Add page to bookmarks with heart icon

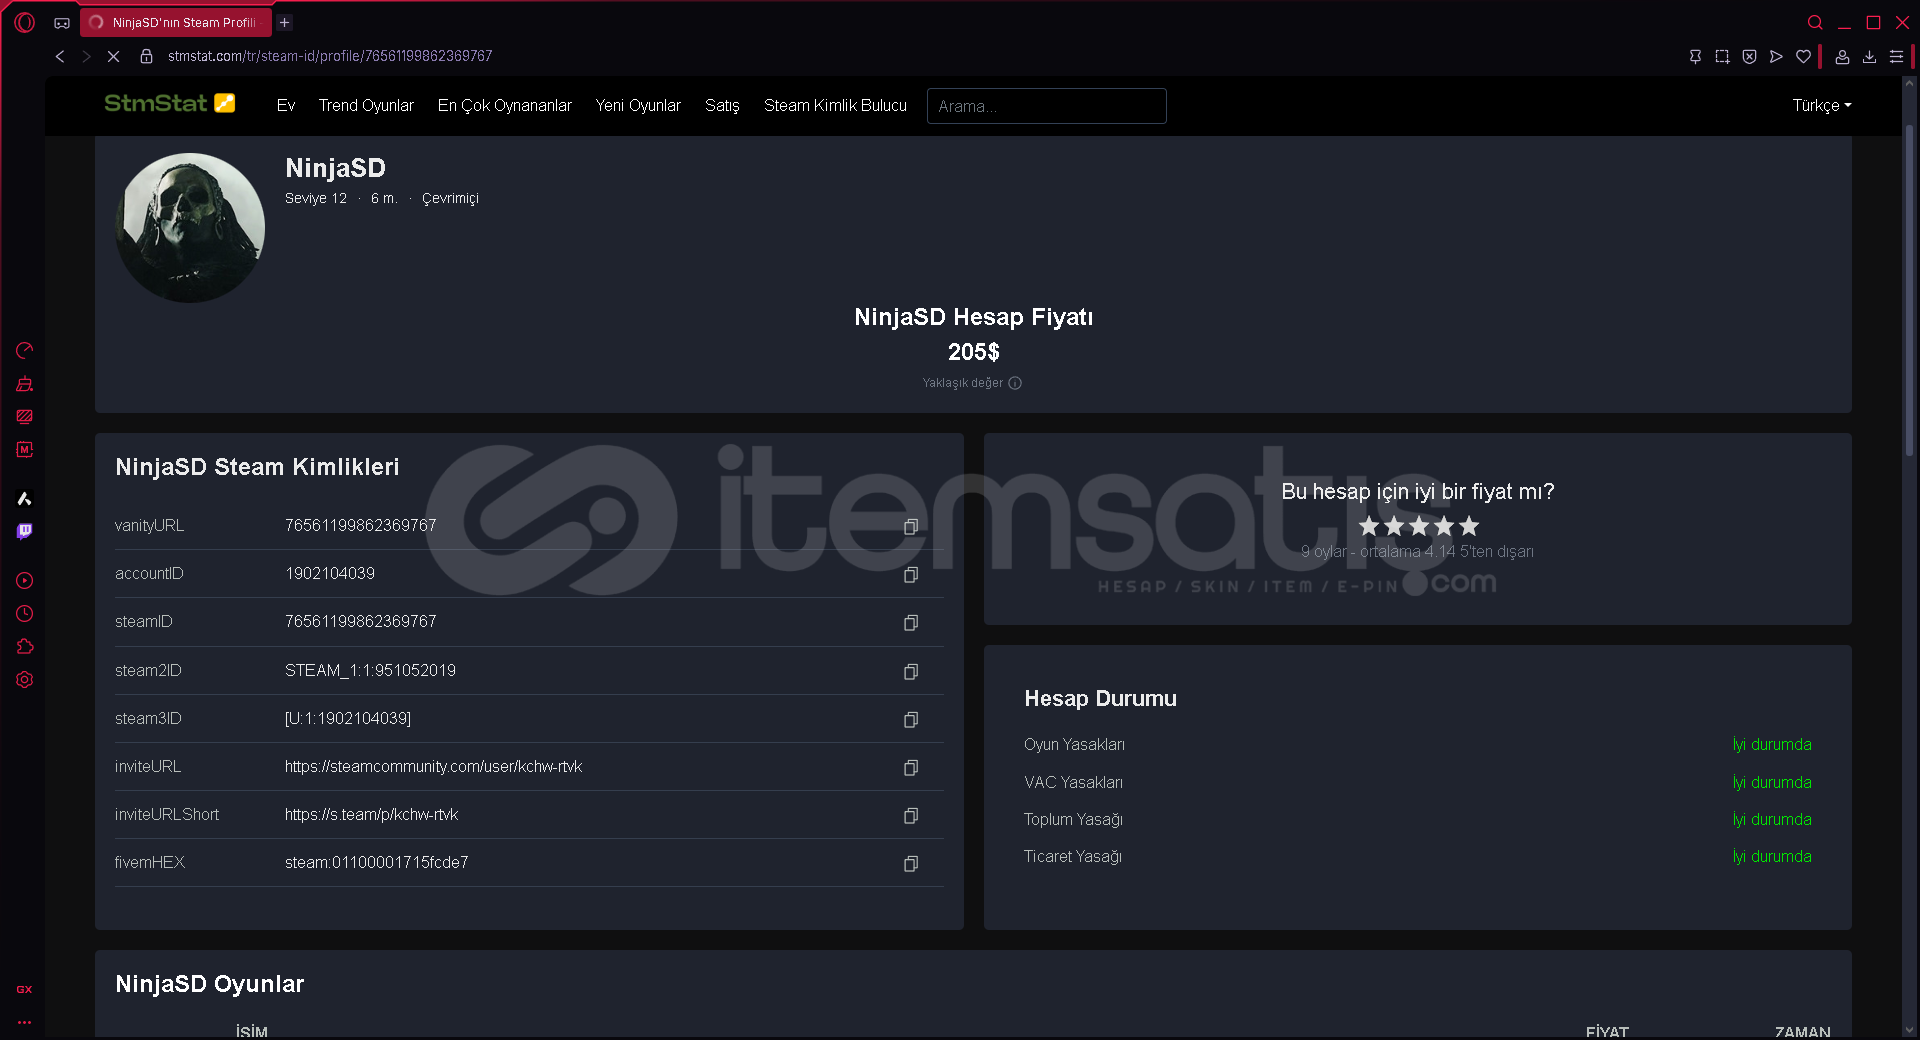(x=1803, y=56)
